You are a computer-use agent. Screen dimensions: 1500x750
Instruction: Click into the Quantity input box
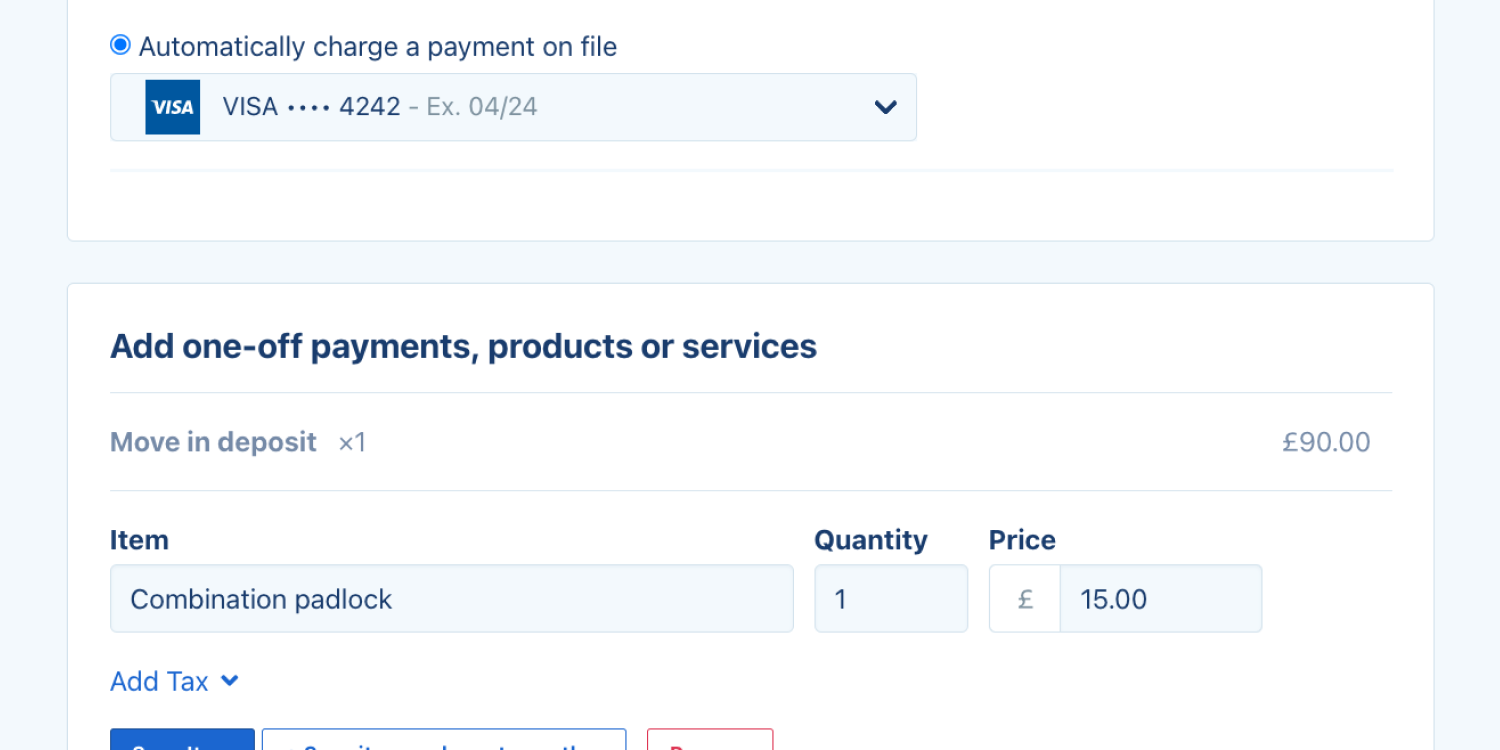(890, 599)
